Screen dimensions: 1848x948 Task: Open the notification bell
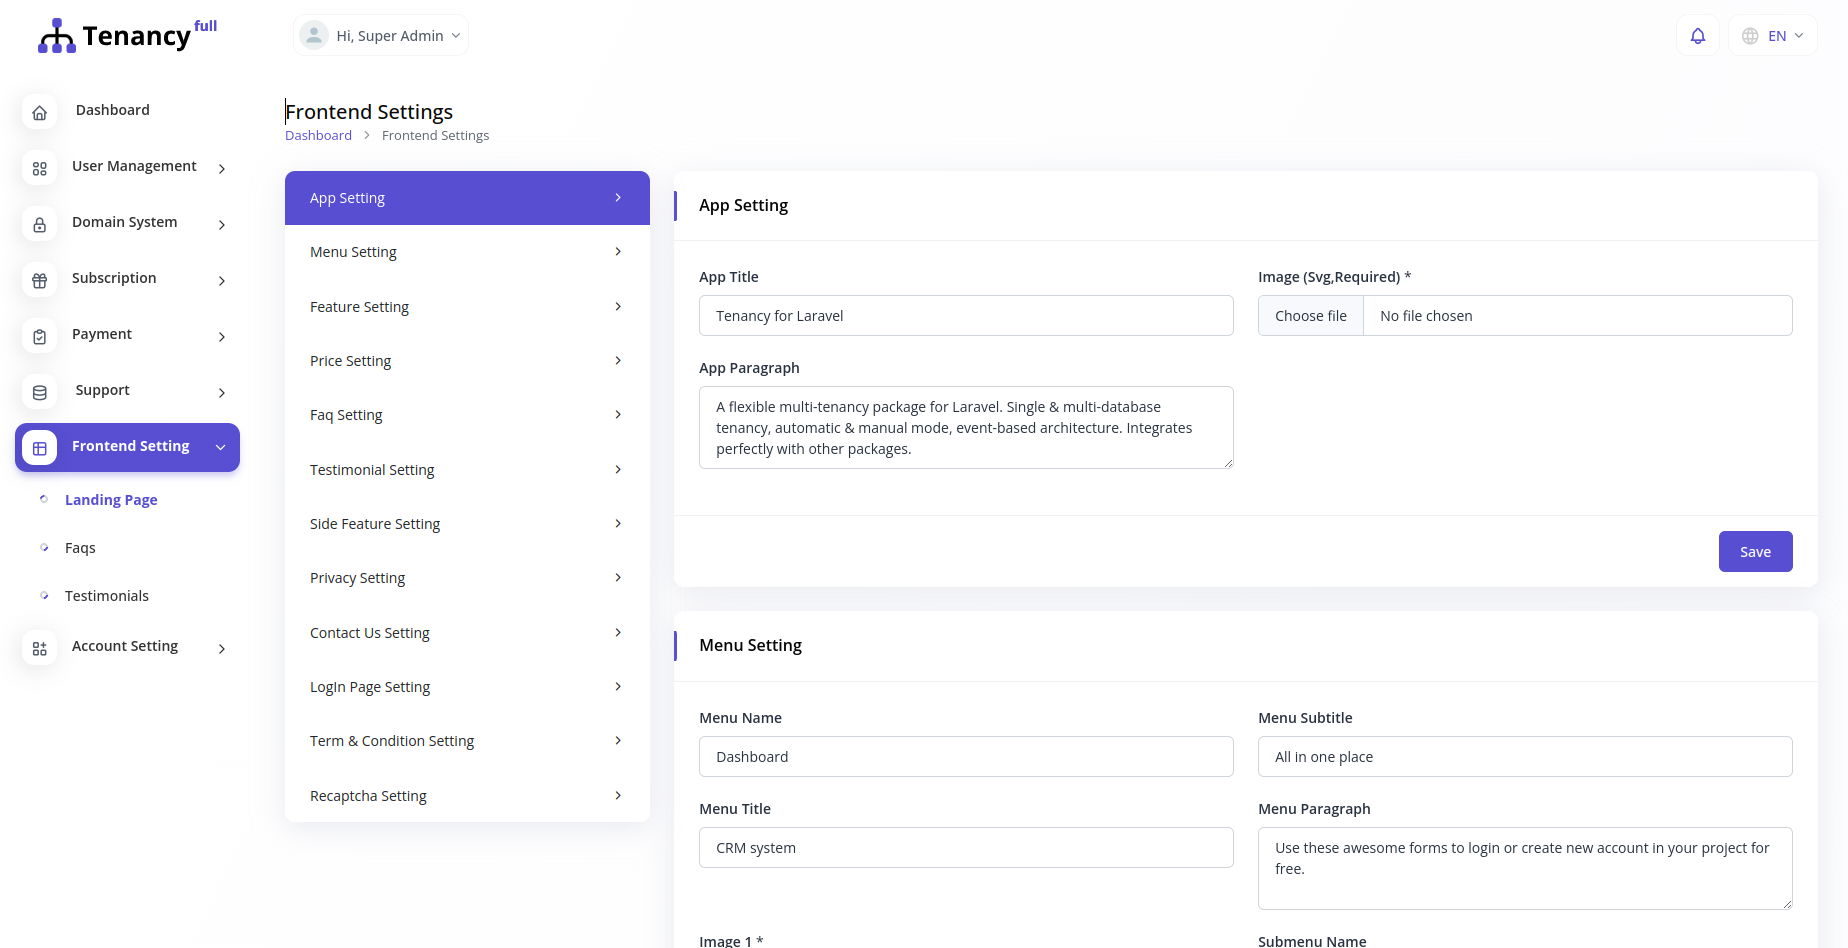point(1697,36)
